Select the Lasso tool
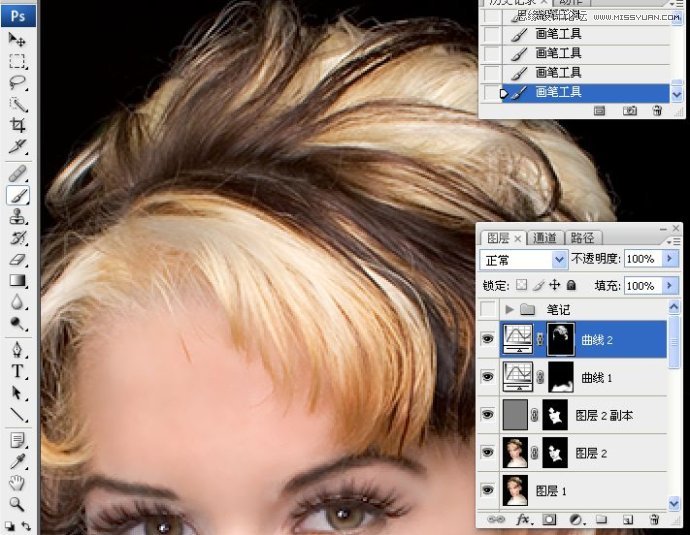The width and height of the screenshot is (690, 535). (x=17, y=82)
